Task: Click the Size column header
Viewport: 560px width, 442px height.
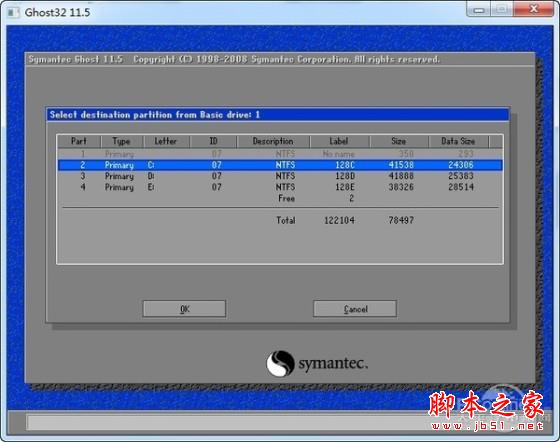Action: pos(399,141)
